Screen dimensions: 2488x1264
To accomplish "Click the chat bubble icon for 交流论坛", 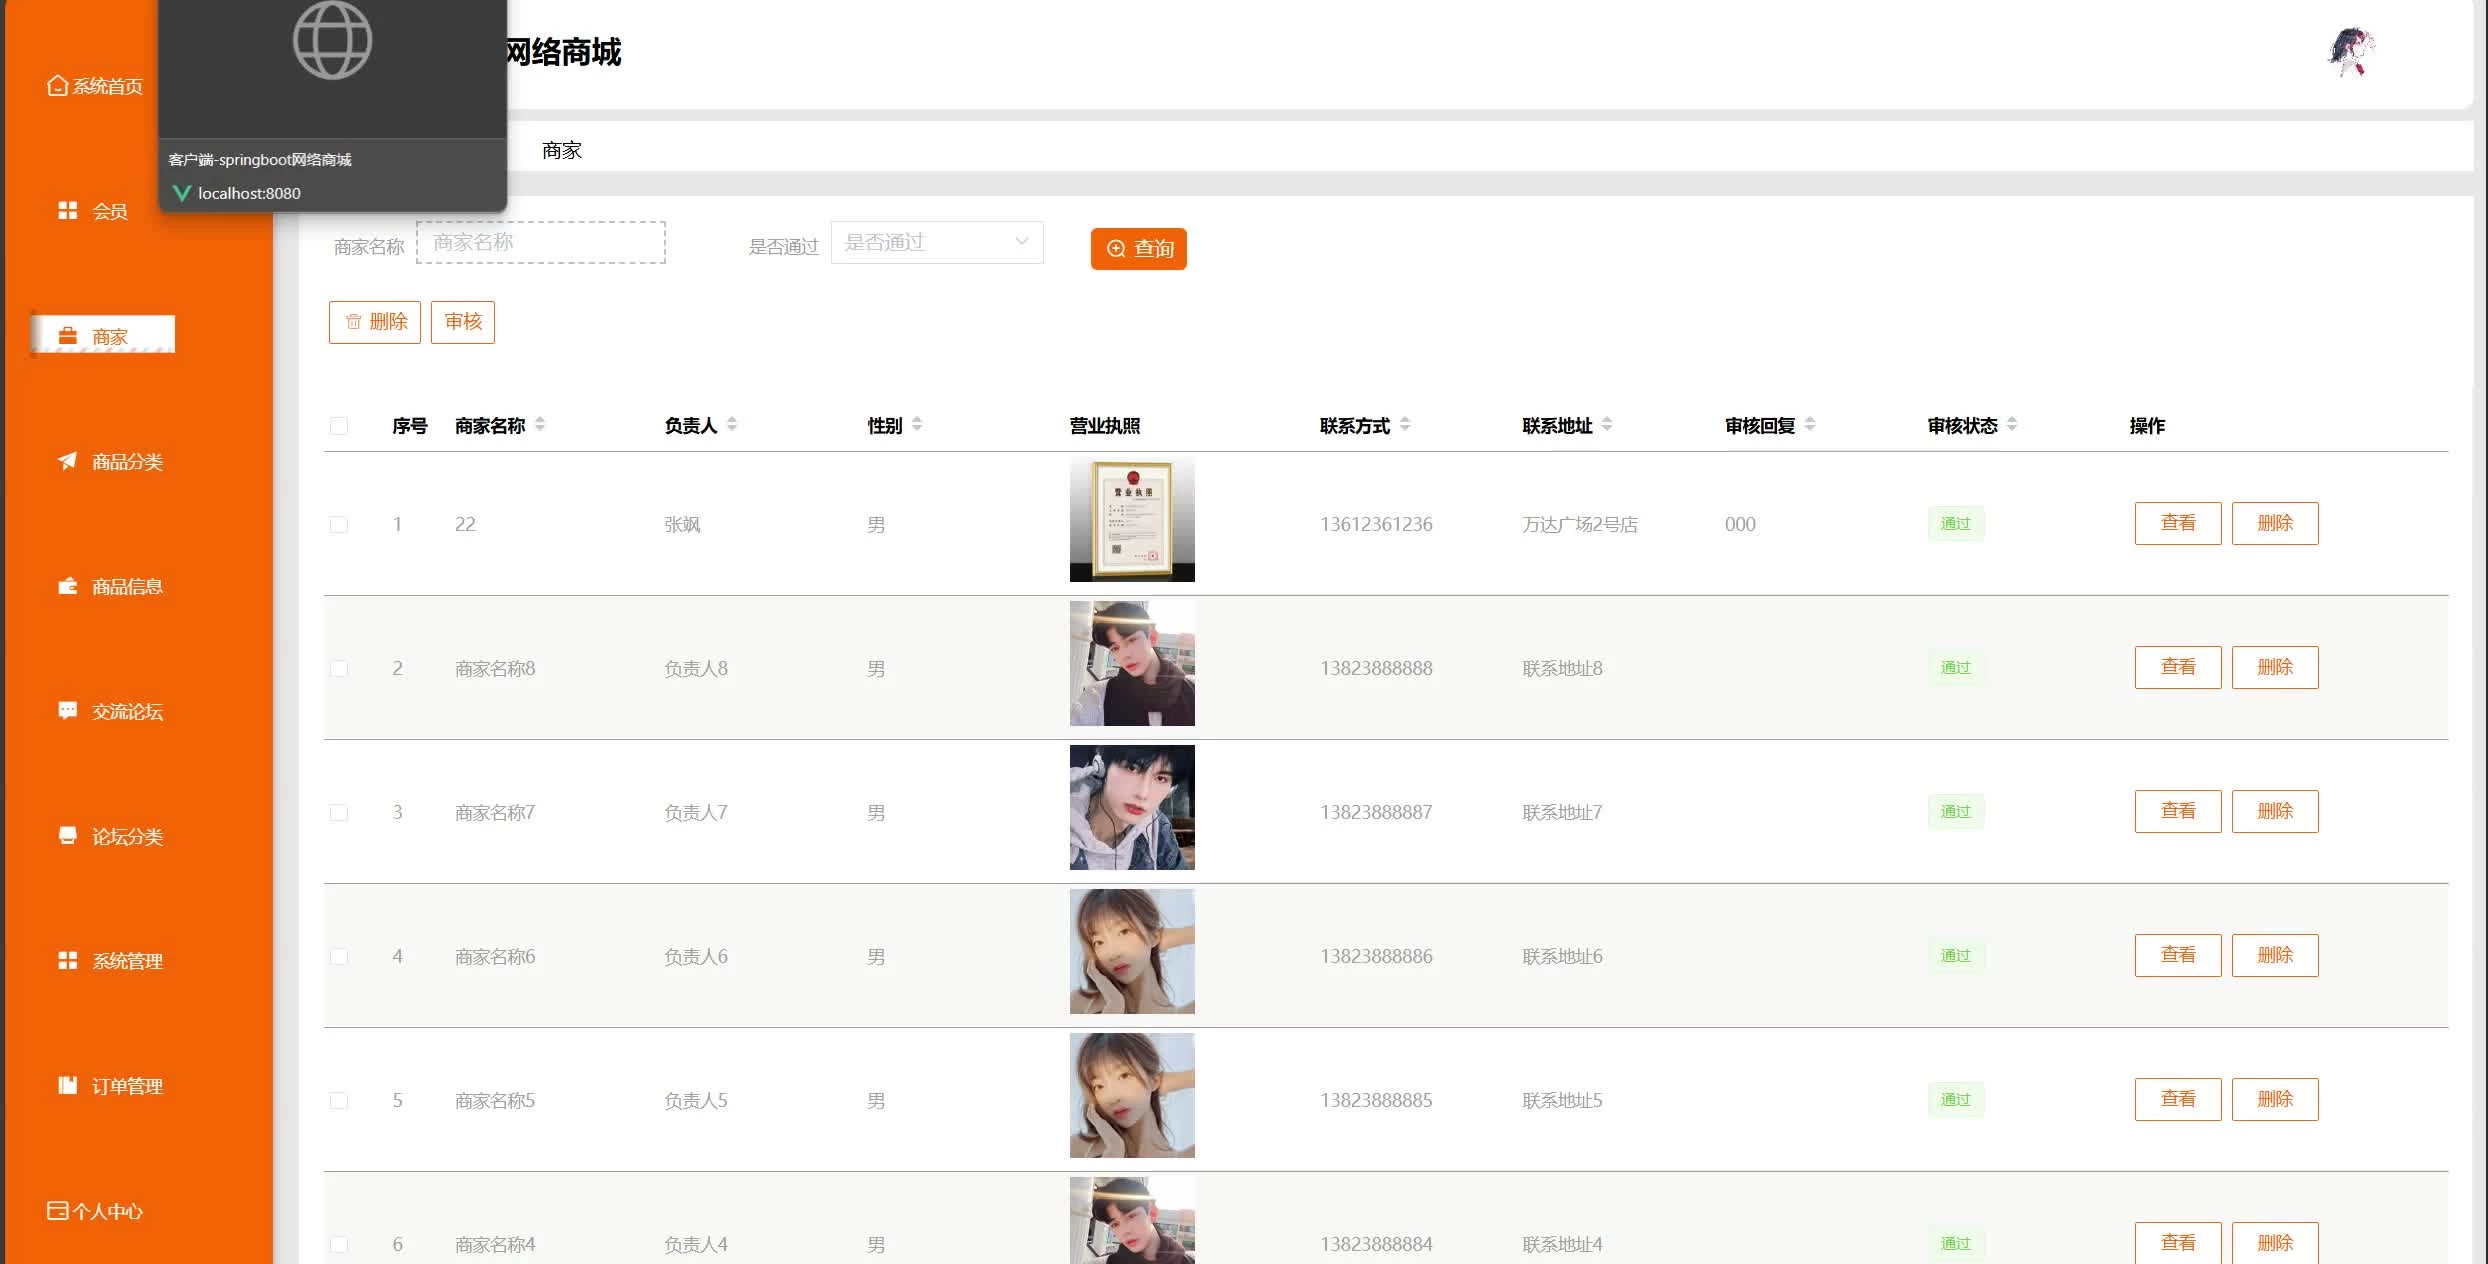I will pos(67,710).
